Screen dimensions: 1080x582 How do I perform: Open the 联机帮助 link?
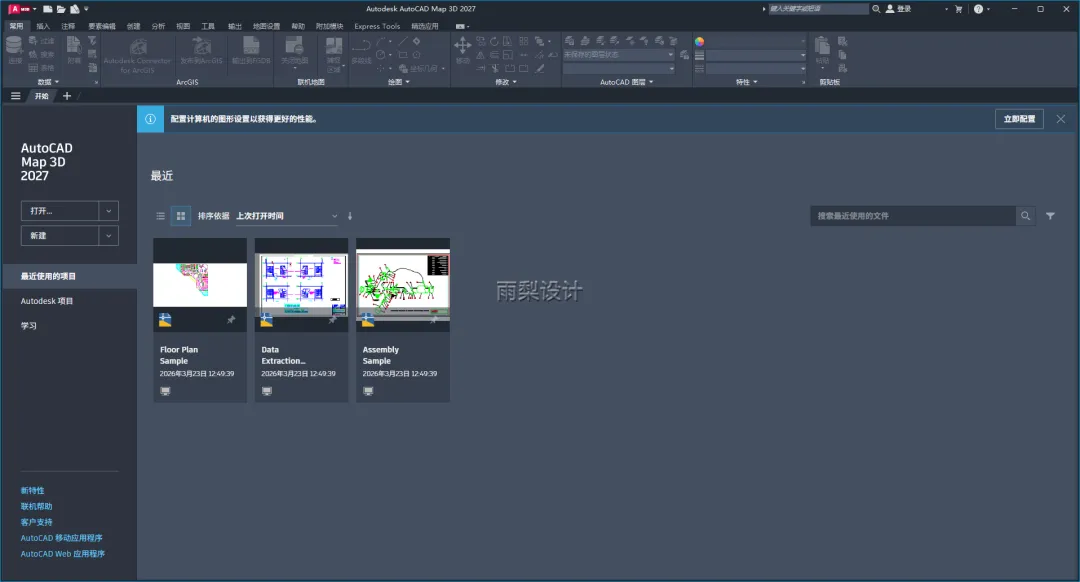[x=37, y=506]
